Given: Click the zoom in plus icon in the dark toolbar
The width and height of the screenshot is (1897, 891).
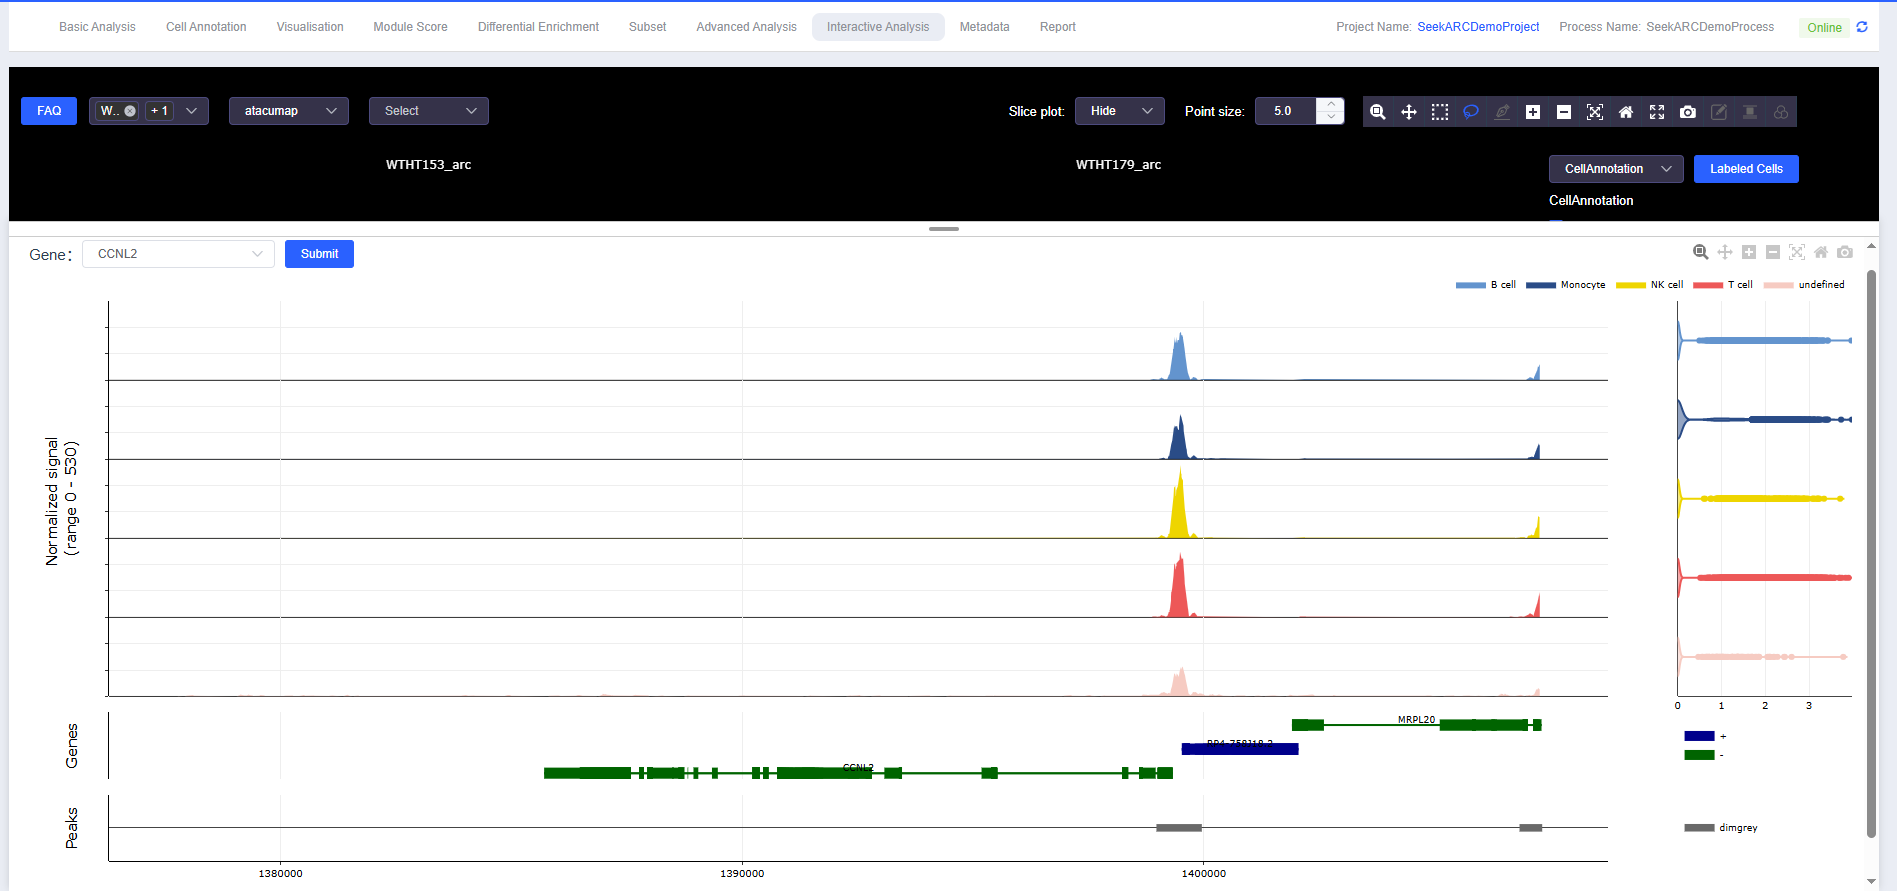Looking at the screenshot, I should (1532, 112).
